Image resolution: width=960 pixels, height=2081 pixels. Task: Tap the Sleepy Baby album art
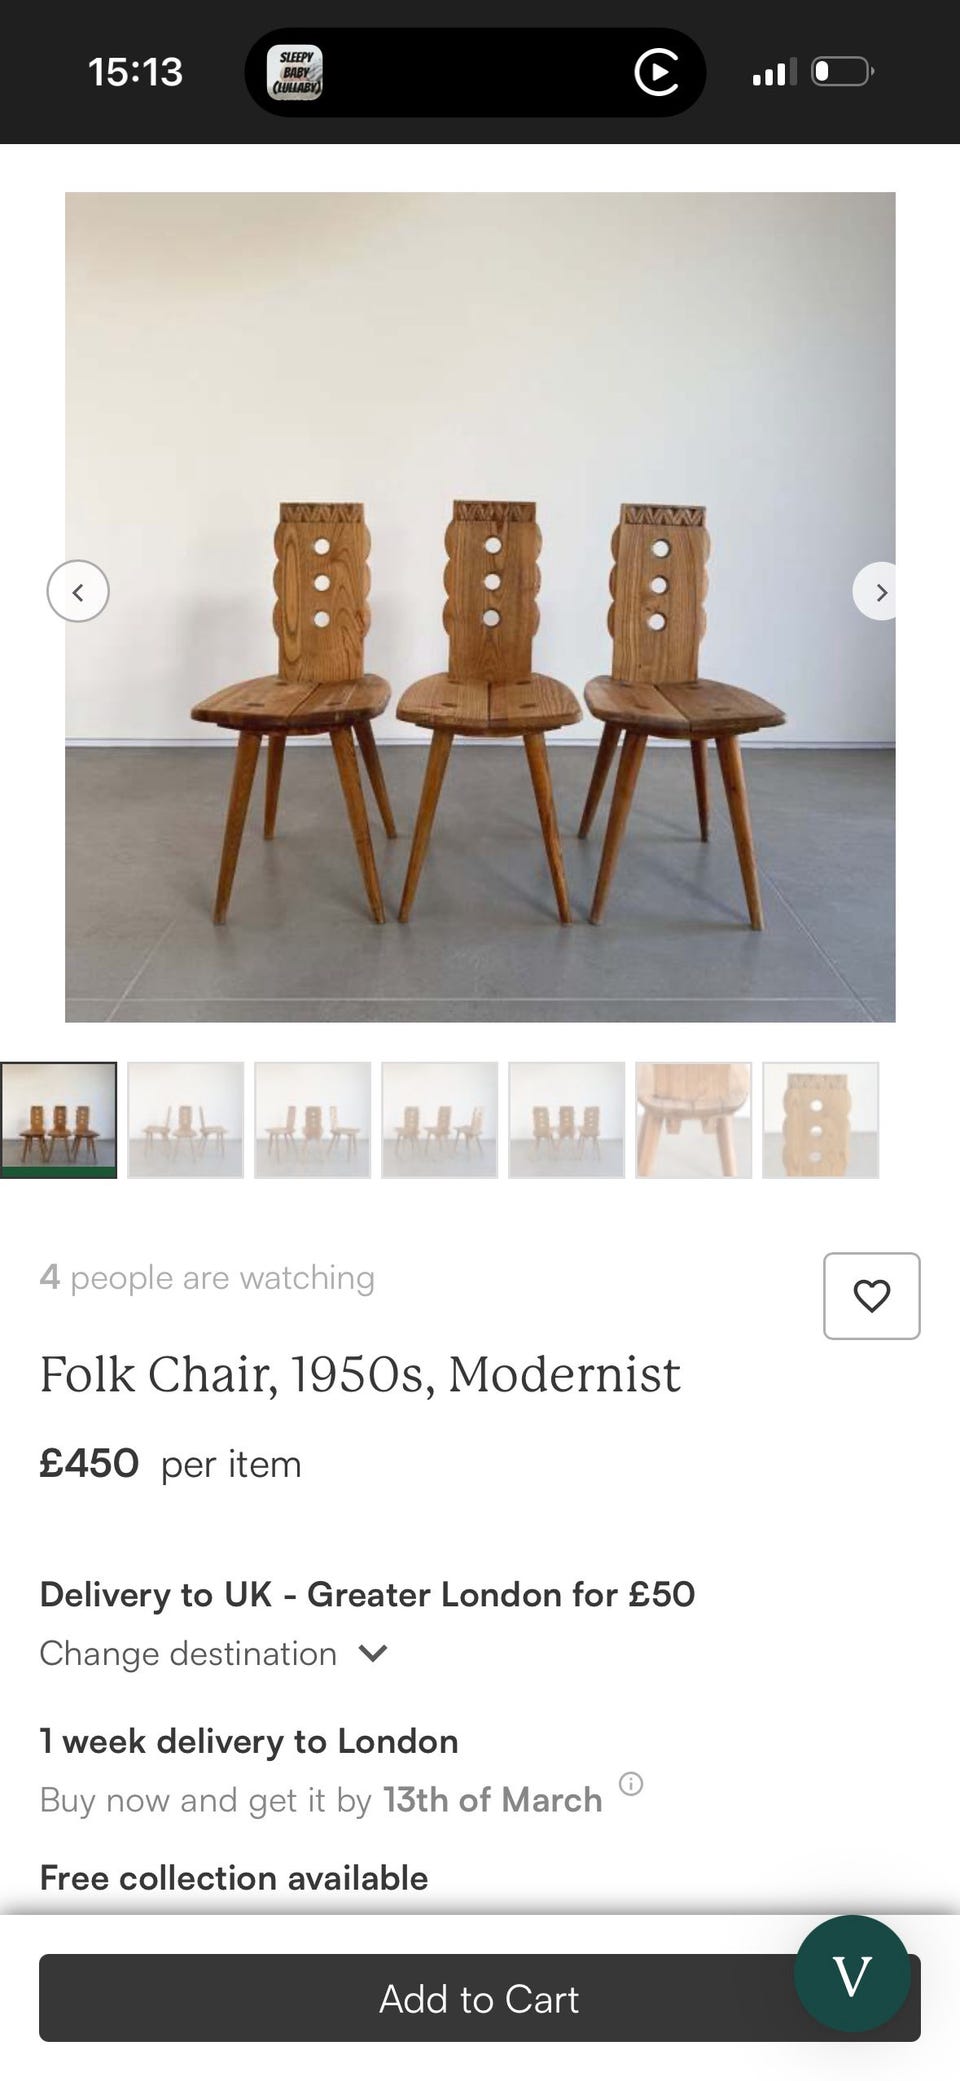(x=294, y=73)
